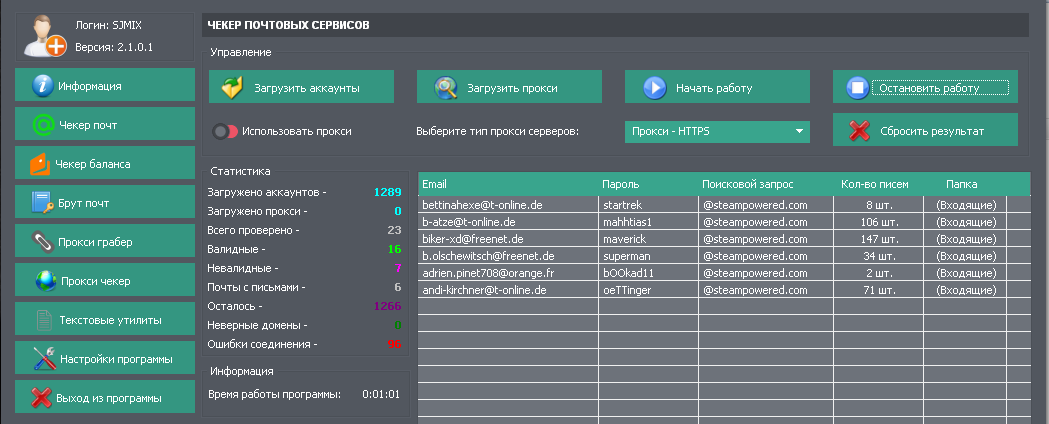Click the blue info icon beside Информация
The image size is (1049, 424).
click(x=42, y=86)
